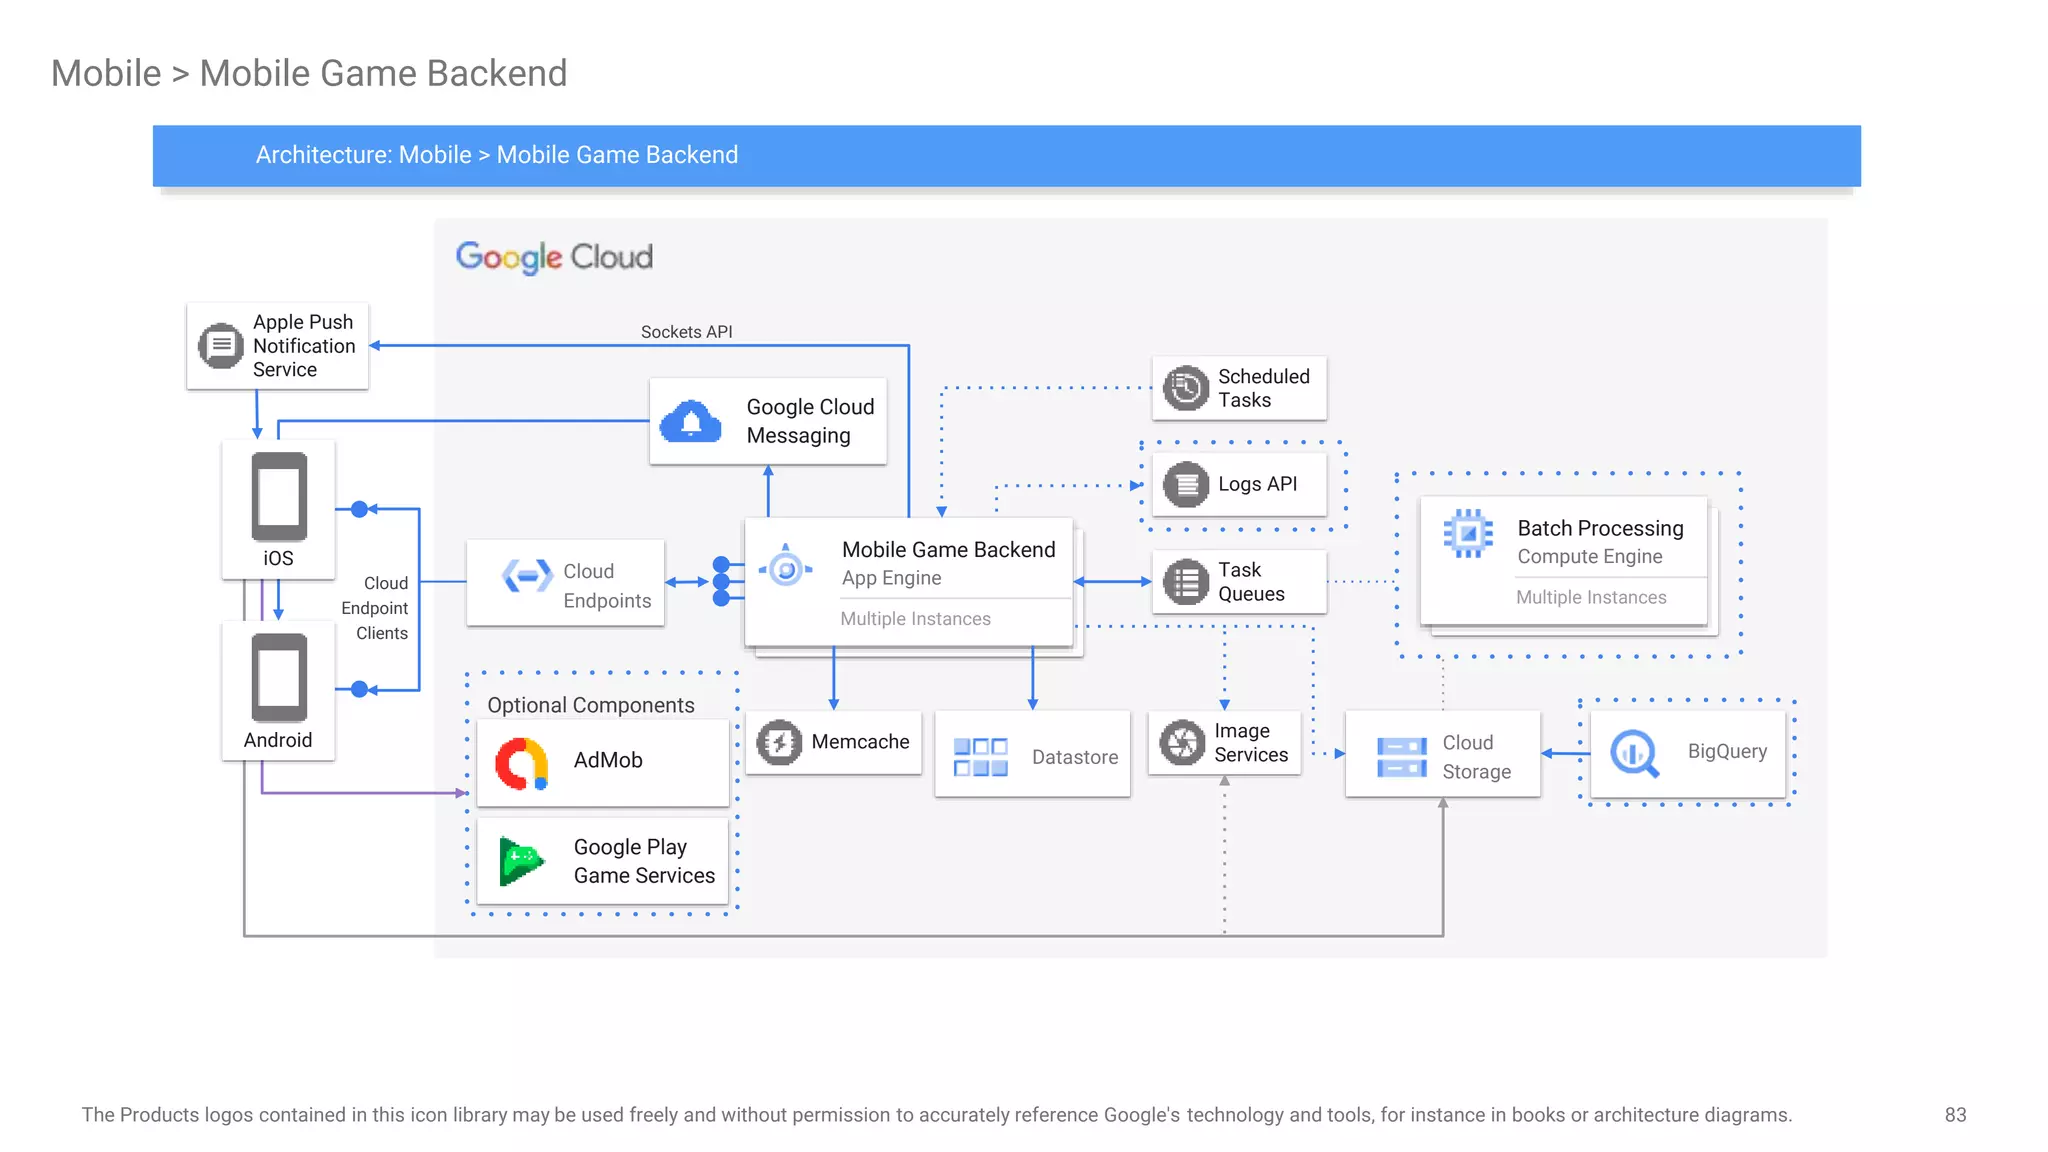Click the Compute Engine chip icon

pos(1467,533)
